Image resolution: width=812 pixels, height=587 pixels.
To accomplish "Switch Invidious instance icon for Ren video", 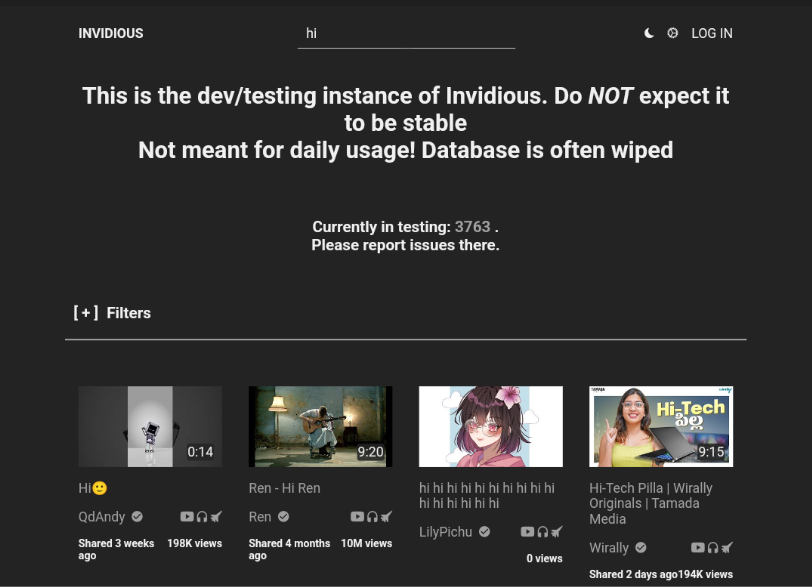I will coord(386,517).
